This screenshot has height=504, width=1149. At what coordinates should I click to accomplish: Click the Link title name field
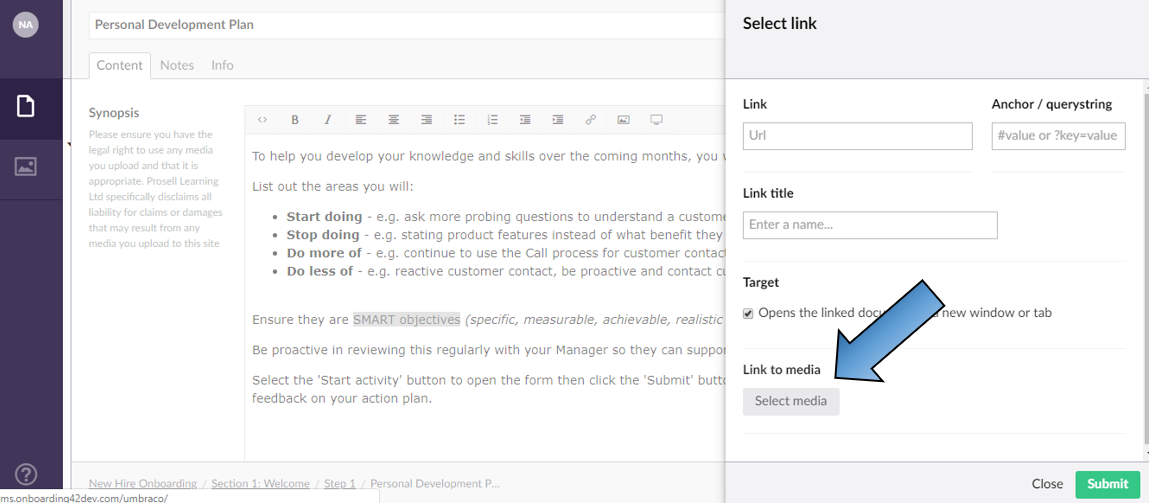pos(870,225)
